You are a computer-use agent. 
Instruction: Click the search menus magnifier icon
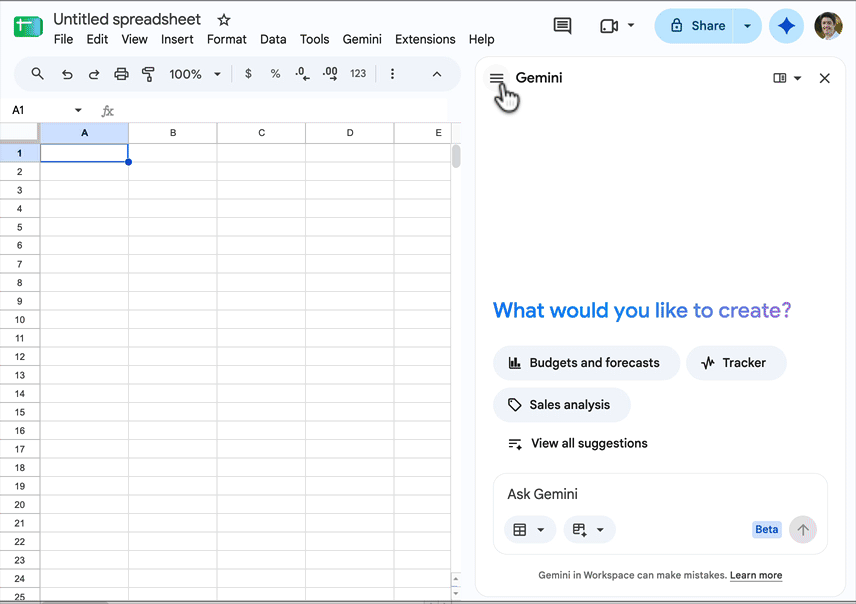pos(37,74)
